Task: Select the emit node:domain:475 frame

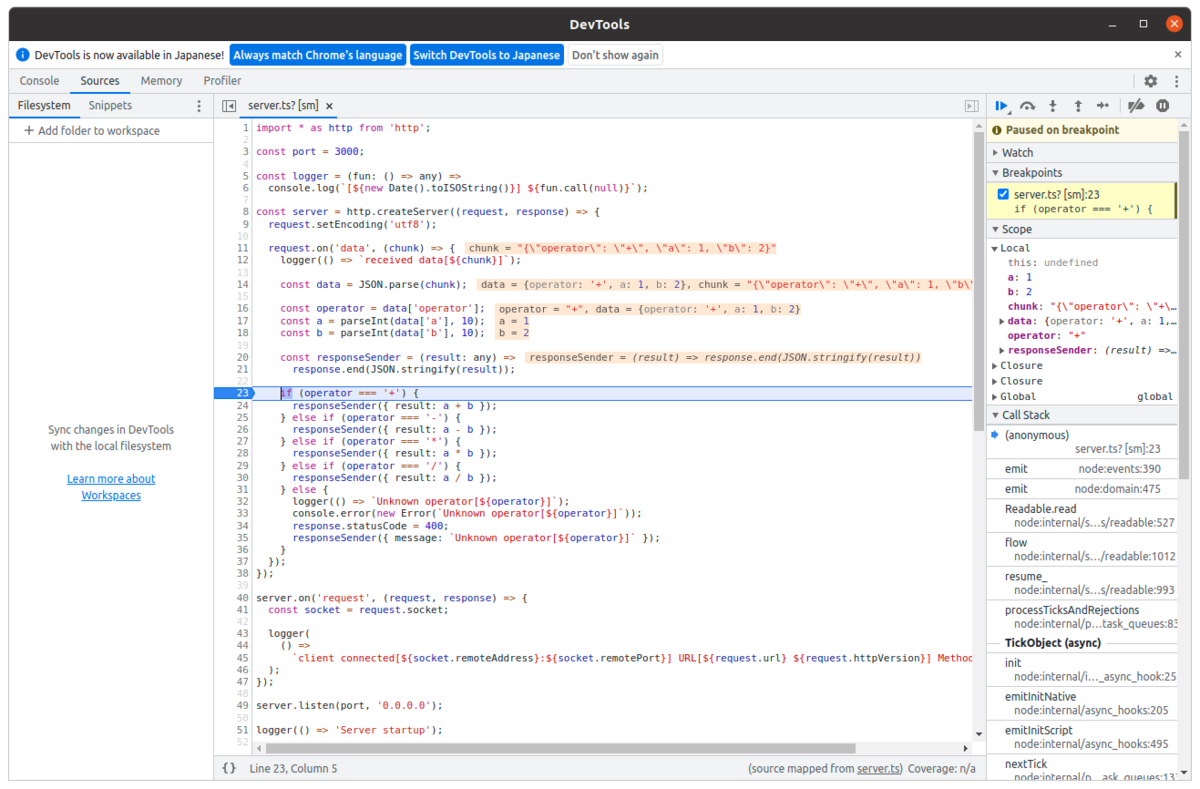Action: click(1082, 489)
